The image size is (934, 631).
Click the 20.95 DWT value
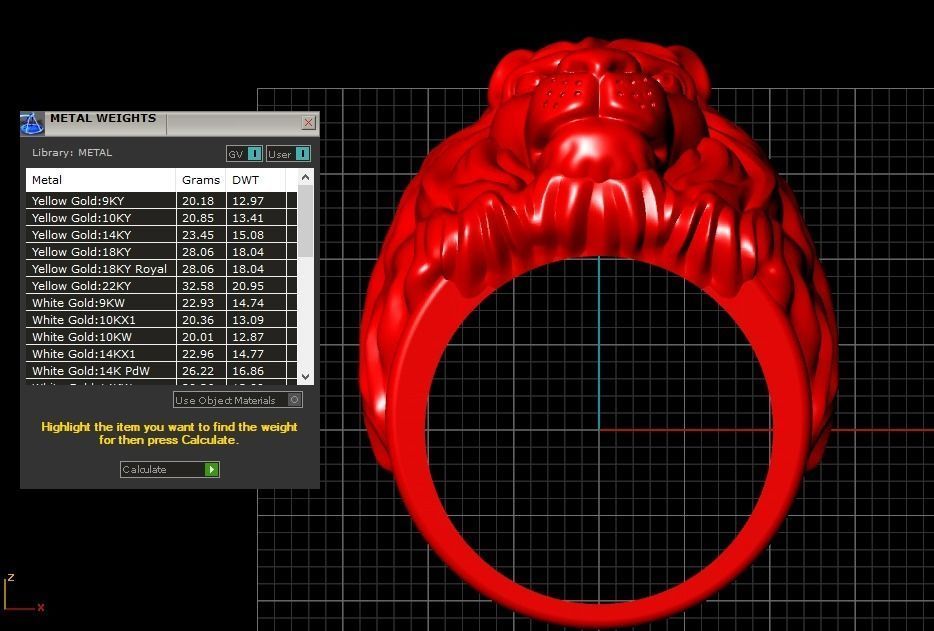tap(248, 285)
